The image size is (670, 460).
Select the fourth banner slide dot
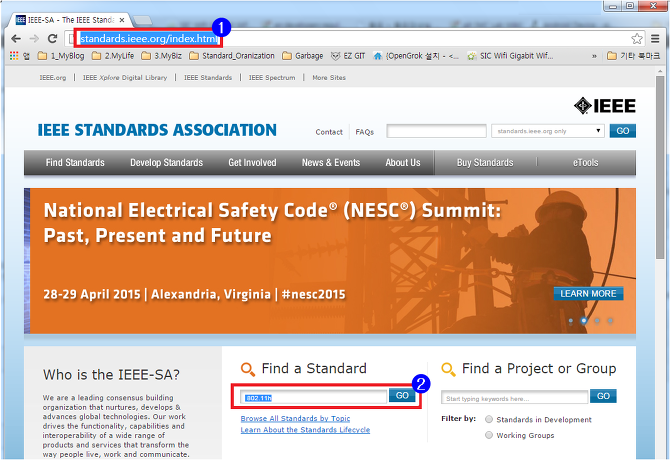tap(610, 321)
